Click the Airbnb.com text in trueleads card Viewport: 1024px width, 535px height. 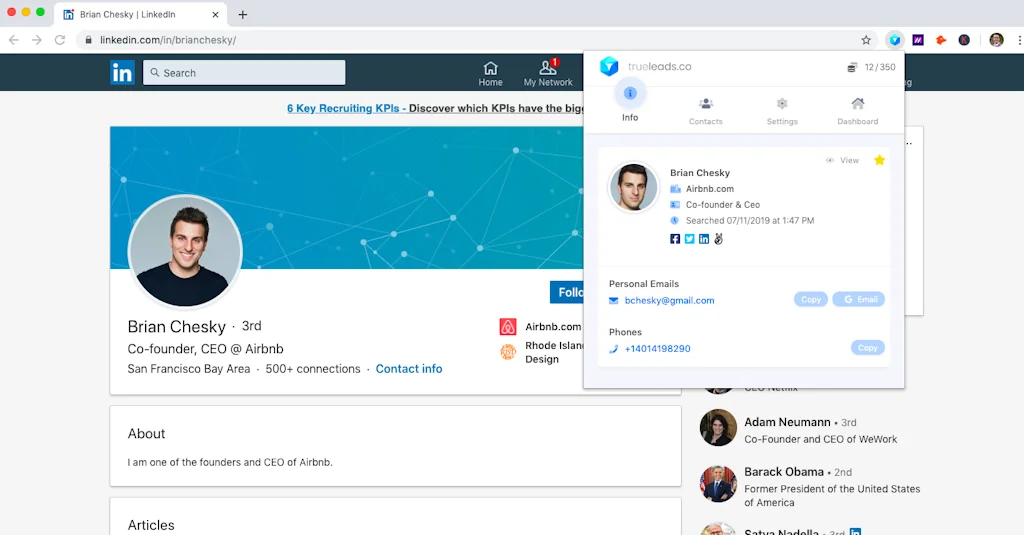[x=709, y=189]
